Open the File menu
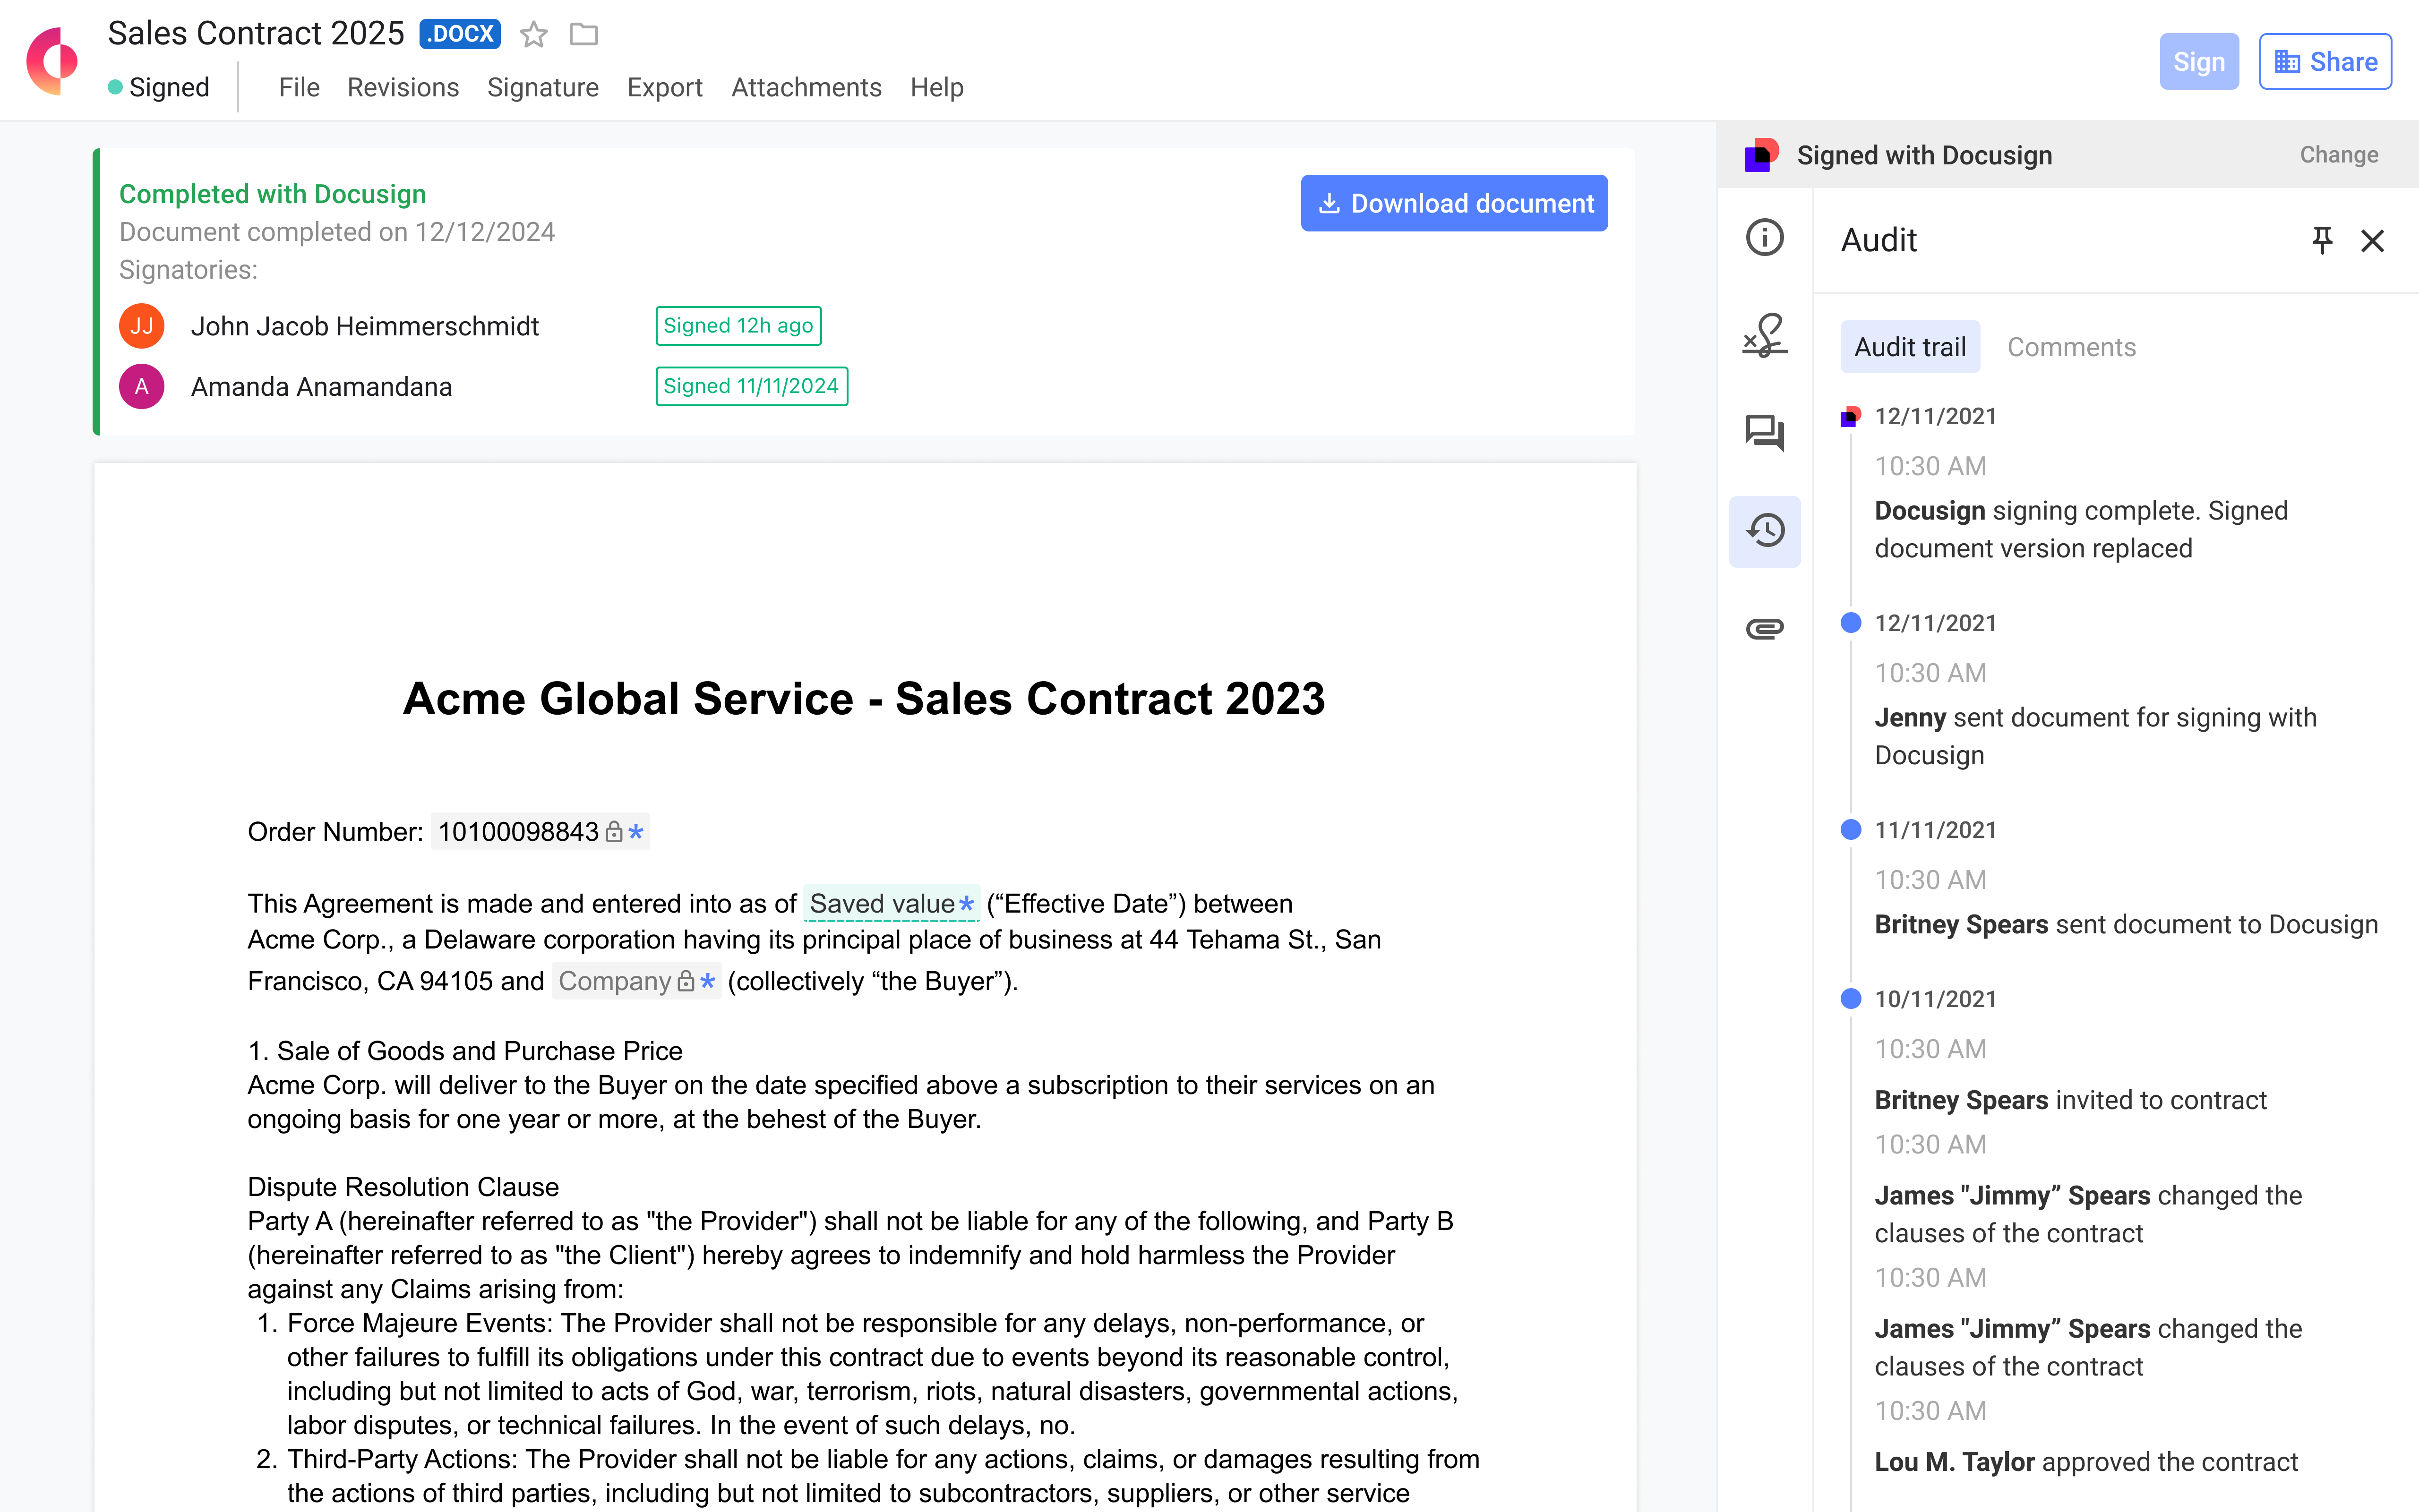This screenshot has height=1512, width=2419. pyautogui.click(x=299, y=88)
